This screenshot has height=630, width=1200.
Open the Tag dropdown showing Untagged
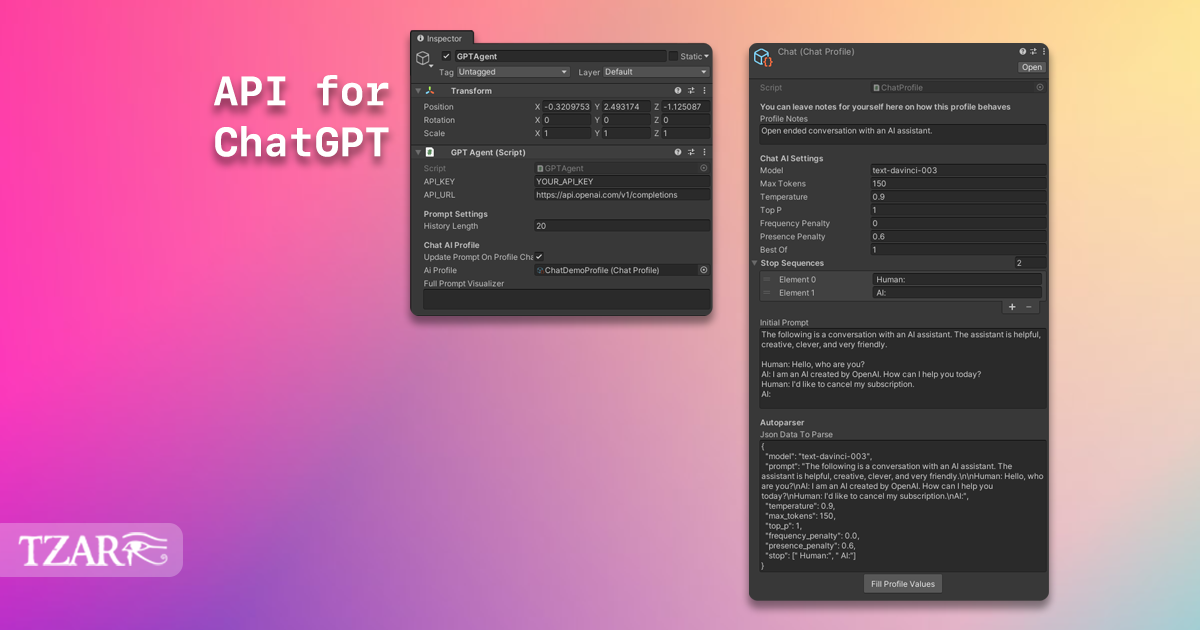512,72
